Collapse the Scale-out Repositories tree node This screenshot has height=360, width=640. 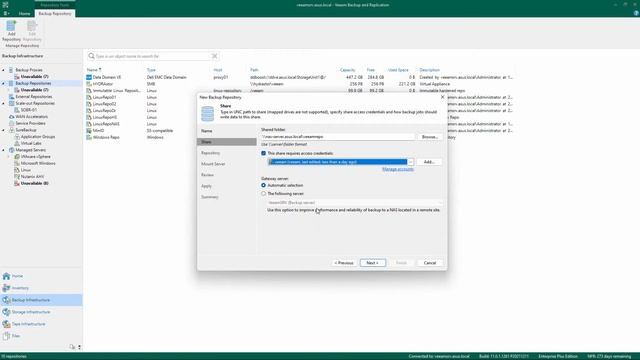4,103
